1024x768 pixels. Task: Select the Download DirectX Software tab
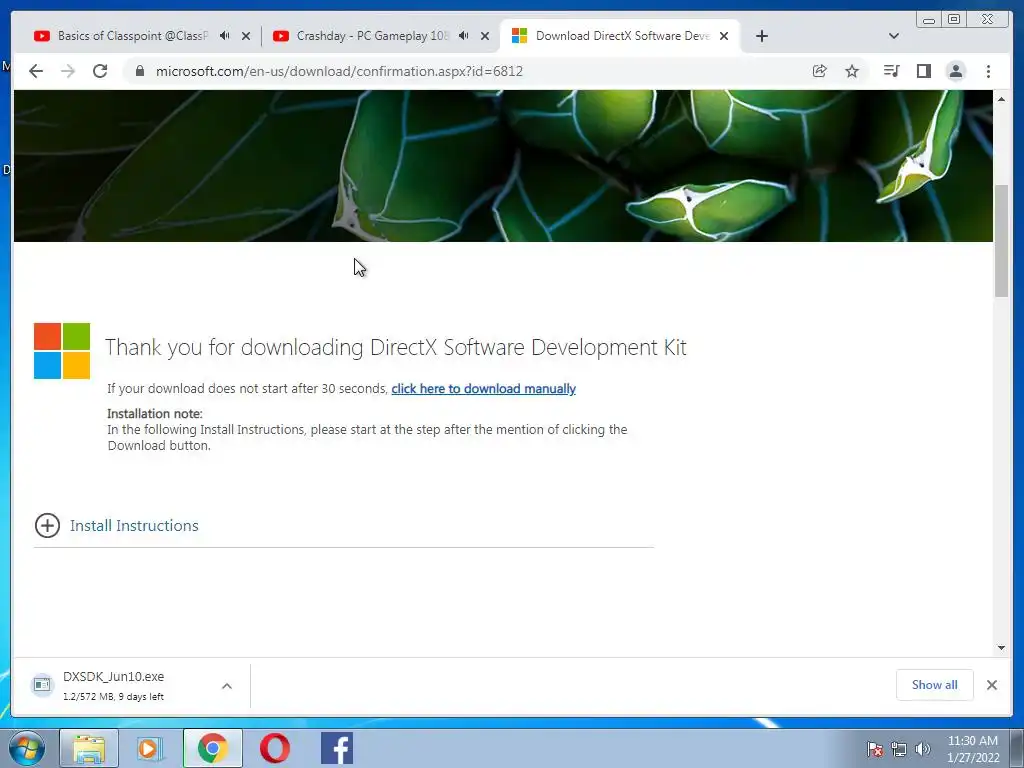[x=620, y=36]
